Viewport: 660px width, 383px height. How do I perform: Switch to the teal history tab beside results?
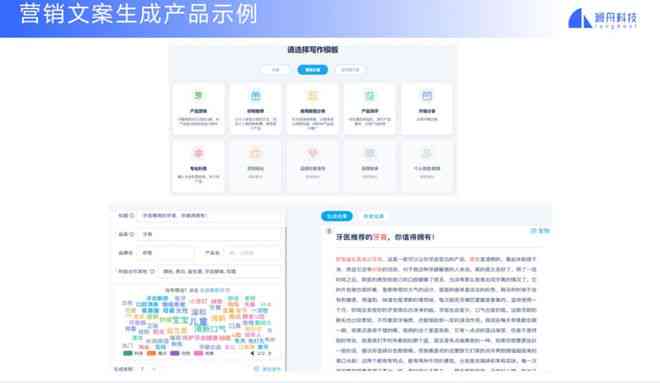(373, 216)
